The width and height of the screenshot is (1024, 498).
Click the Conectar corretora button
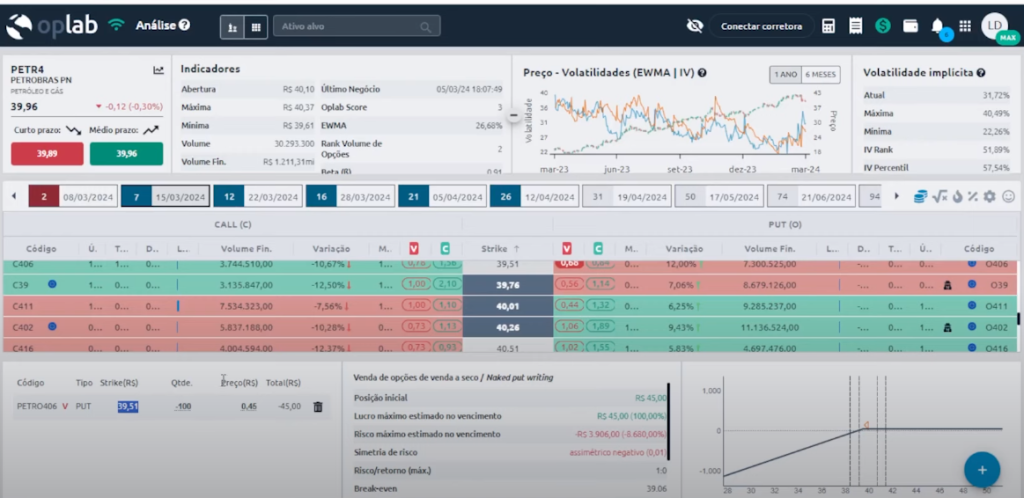(761, 27)
